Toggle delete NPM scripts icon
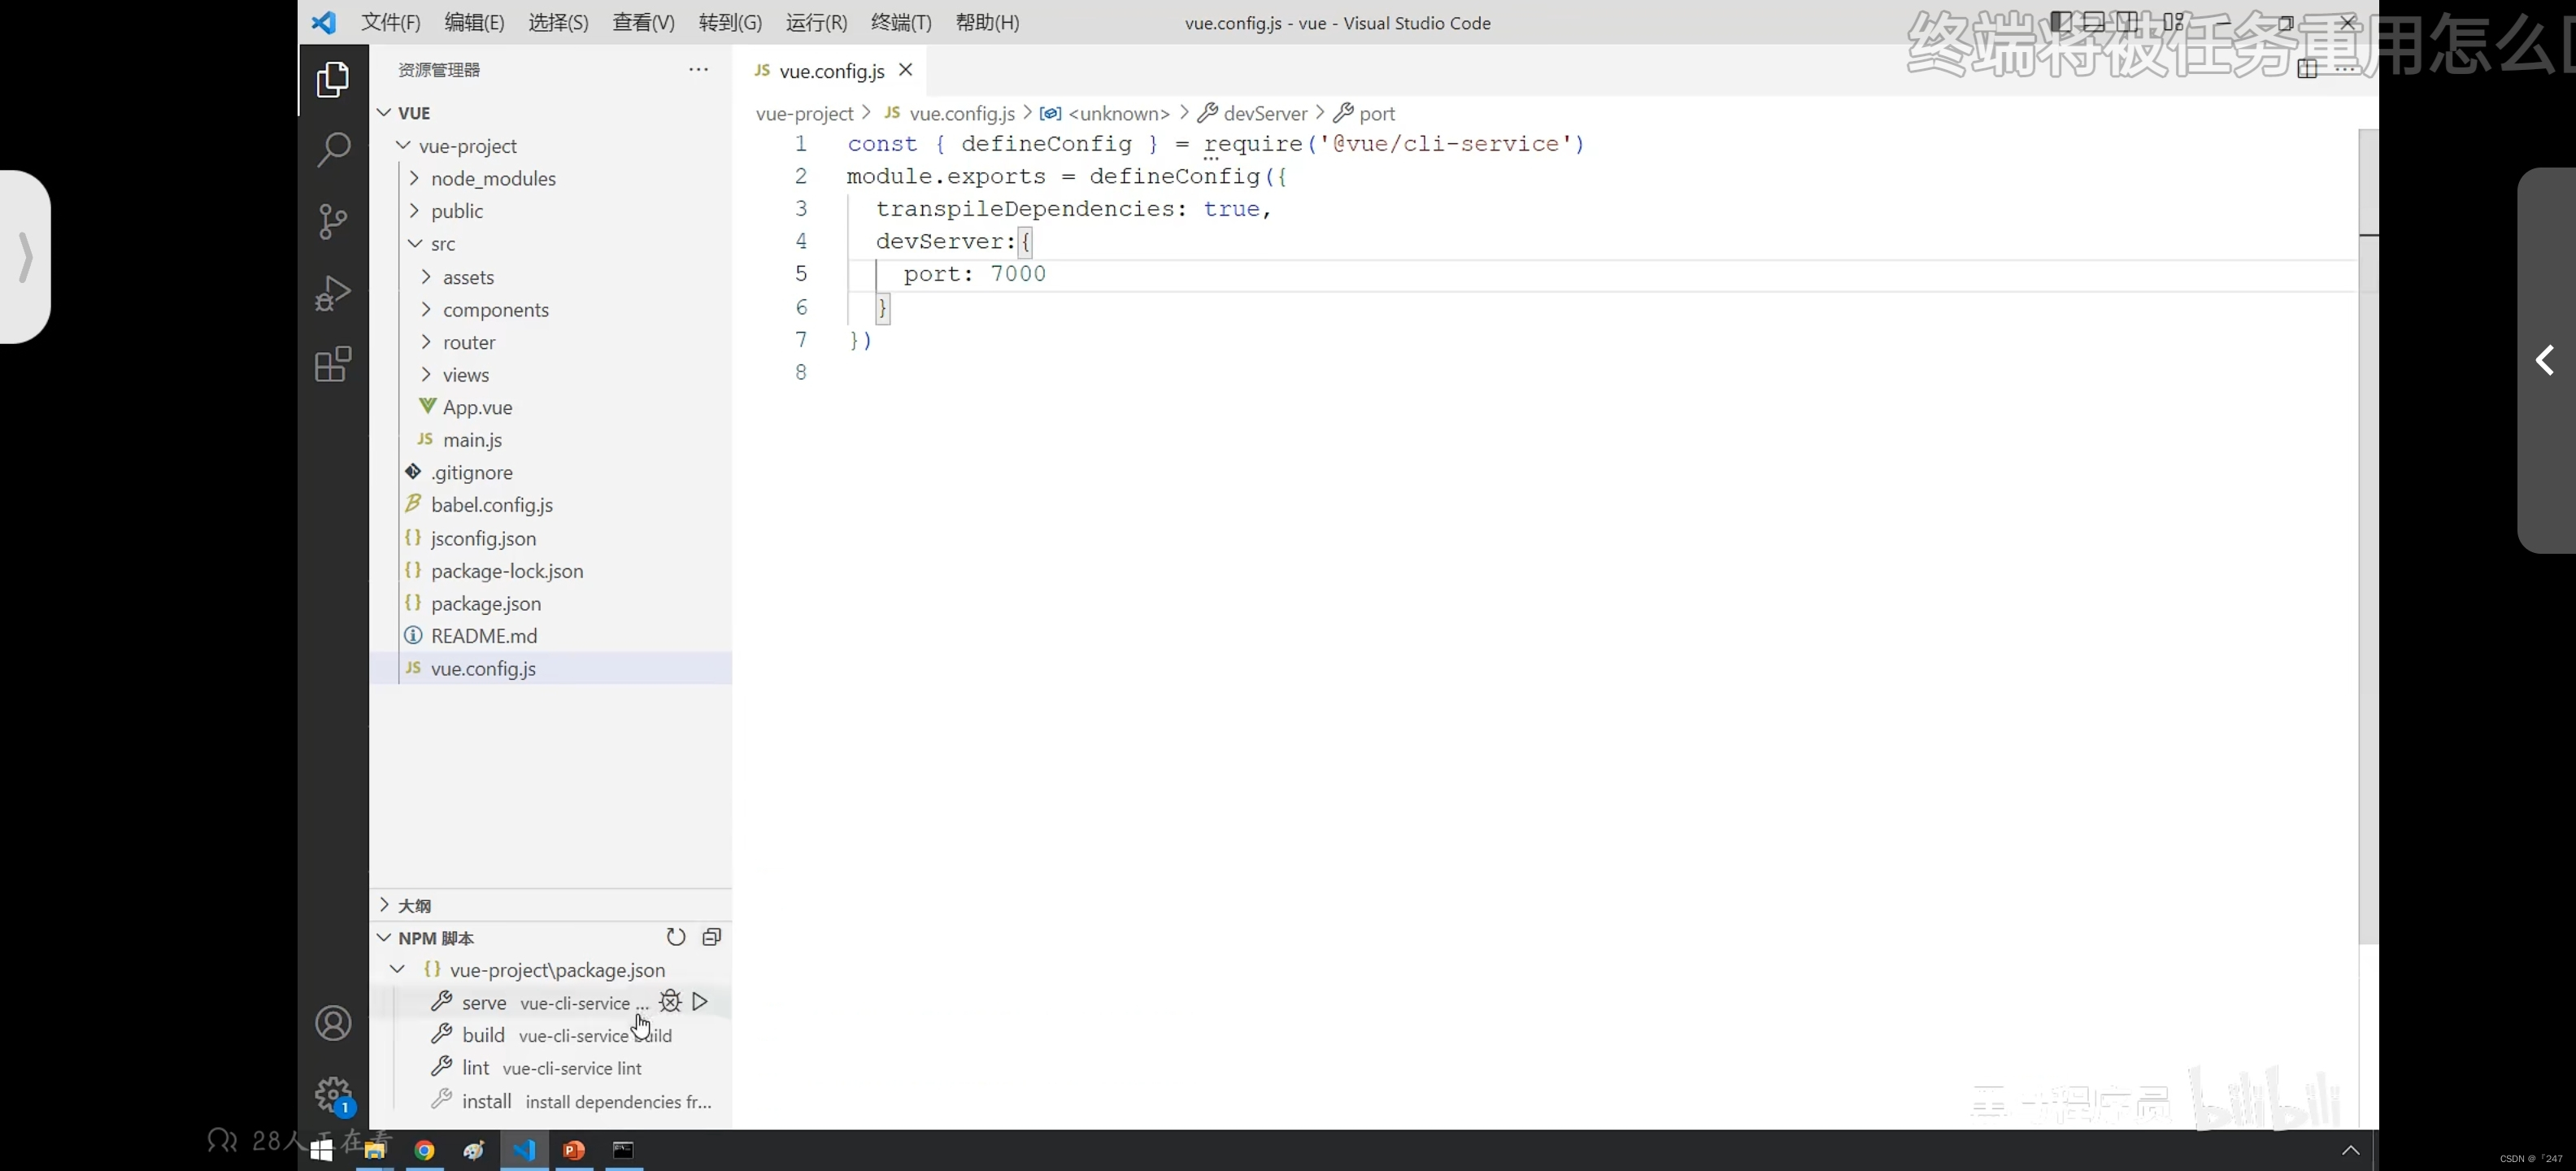 click(710, 936)
